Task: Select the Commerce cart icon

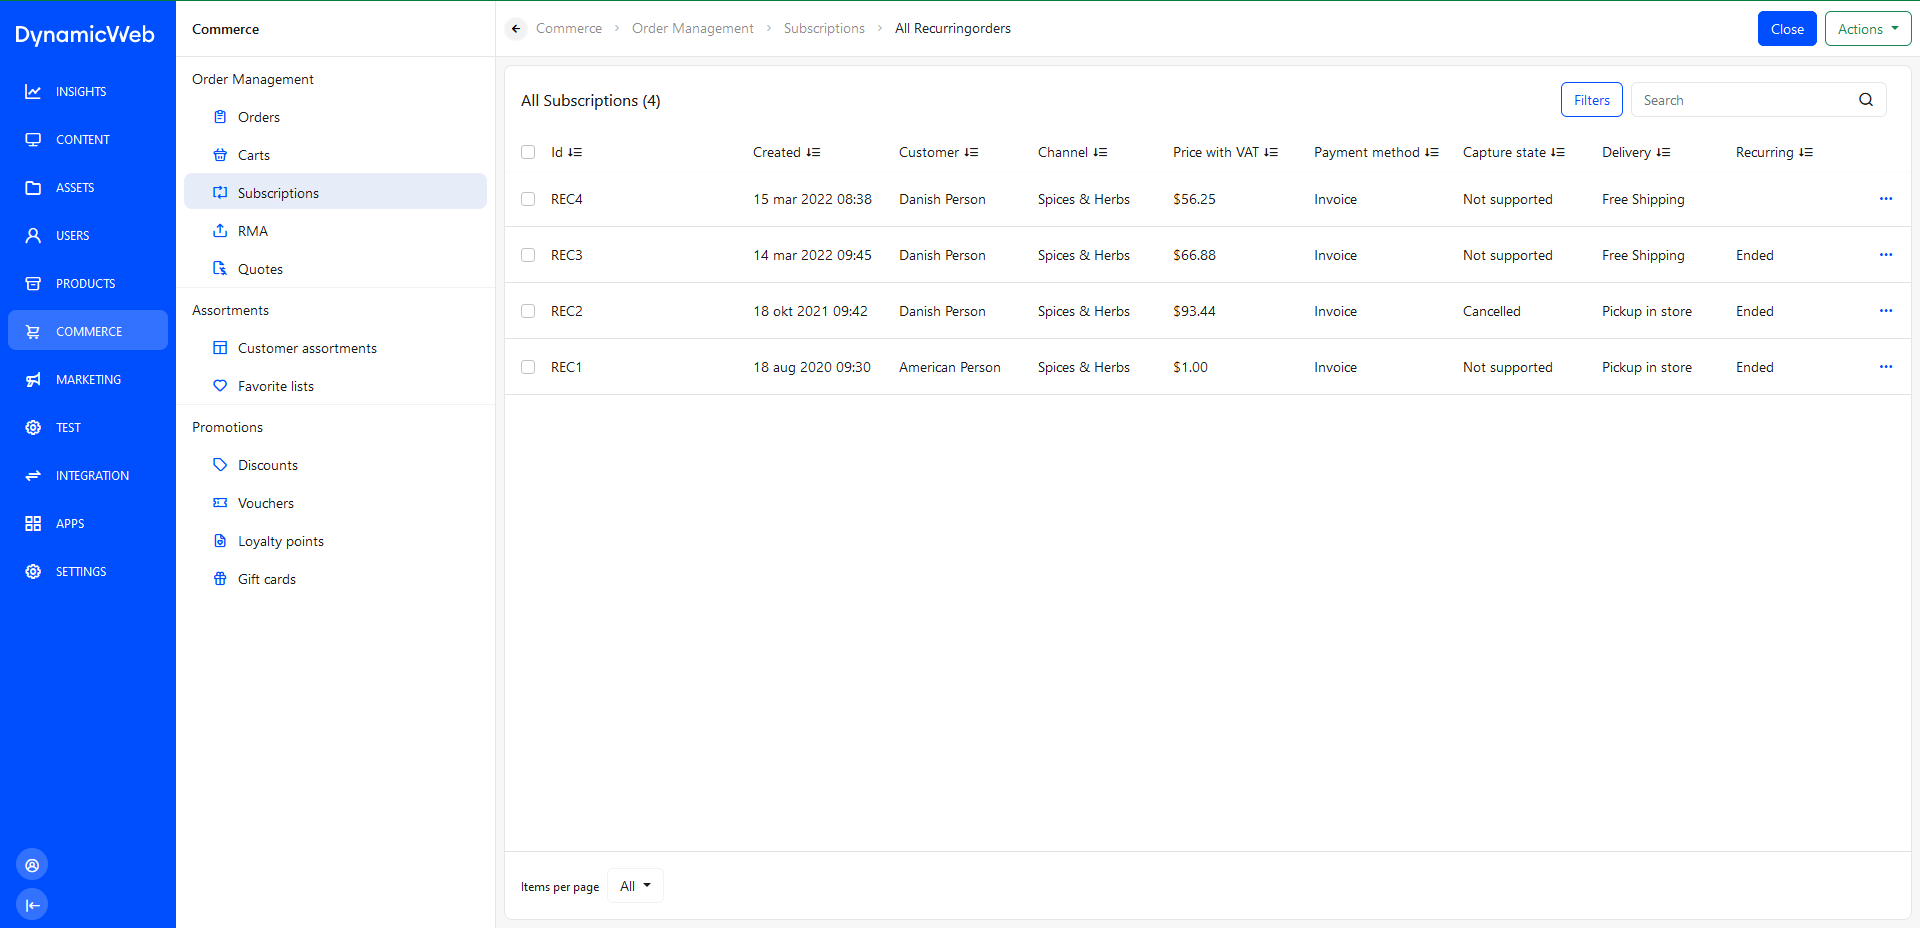Action: (x=33, y=331)
